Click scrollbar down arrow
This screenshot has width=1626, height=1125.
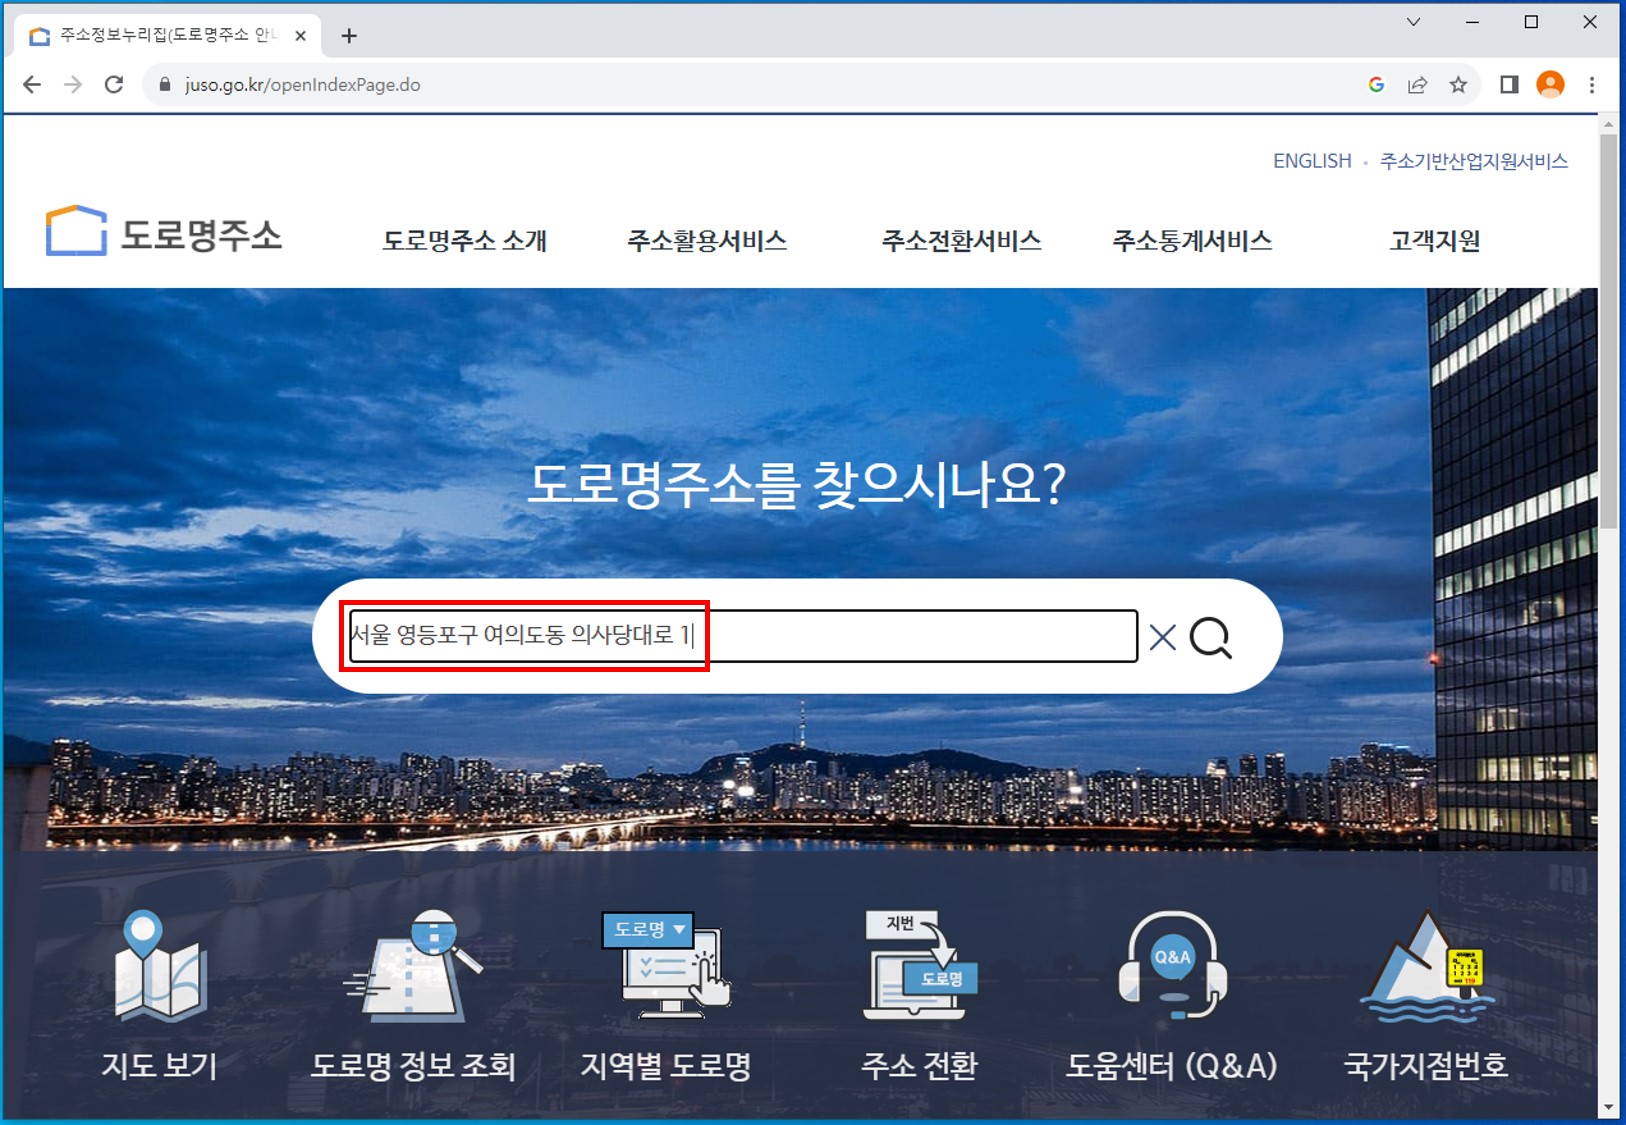[x=1608, y=1107]
